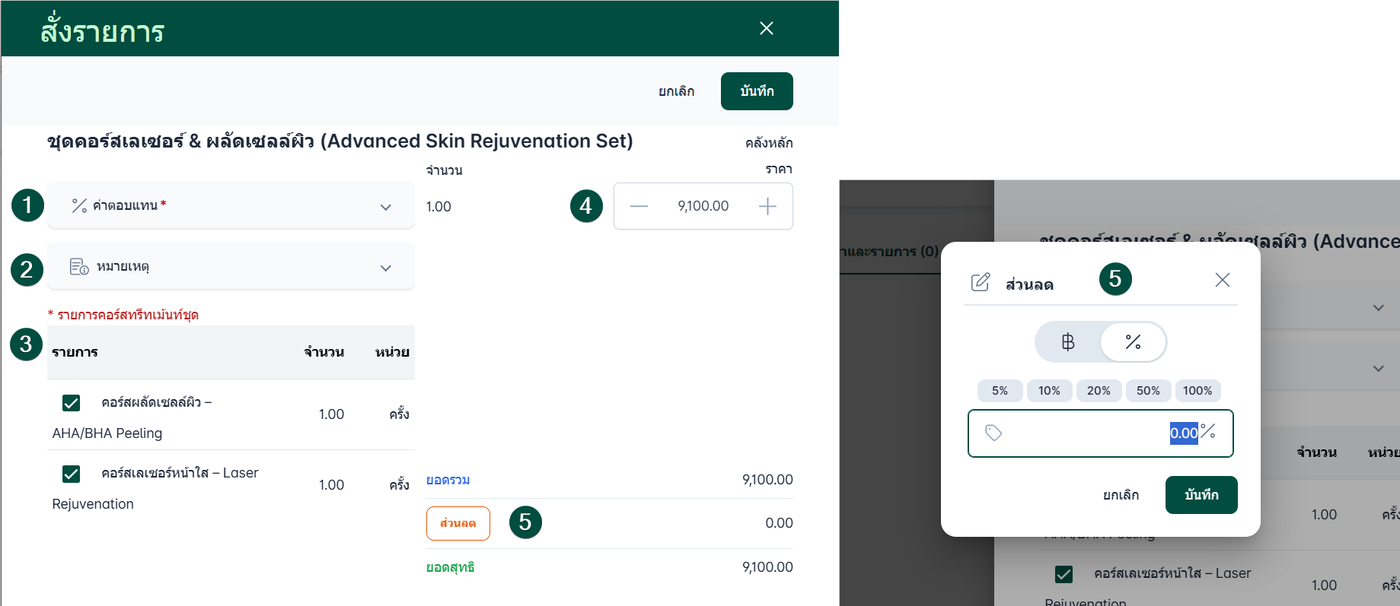Click the plus icon to increase price
The width and height of the screenshot is (1400, 606).
click(767, 206)
